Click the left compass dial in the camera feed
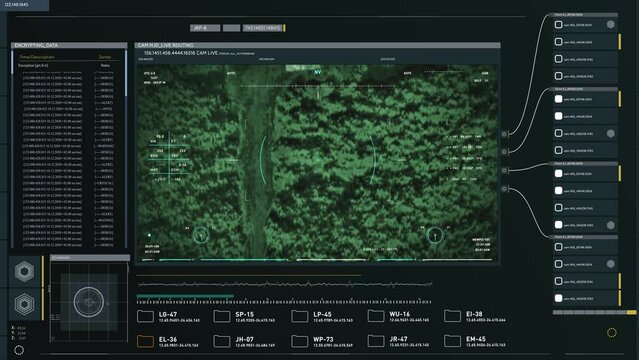Viewport: 639px width, 360px height. pos(201,235)
